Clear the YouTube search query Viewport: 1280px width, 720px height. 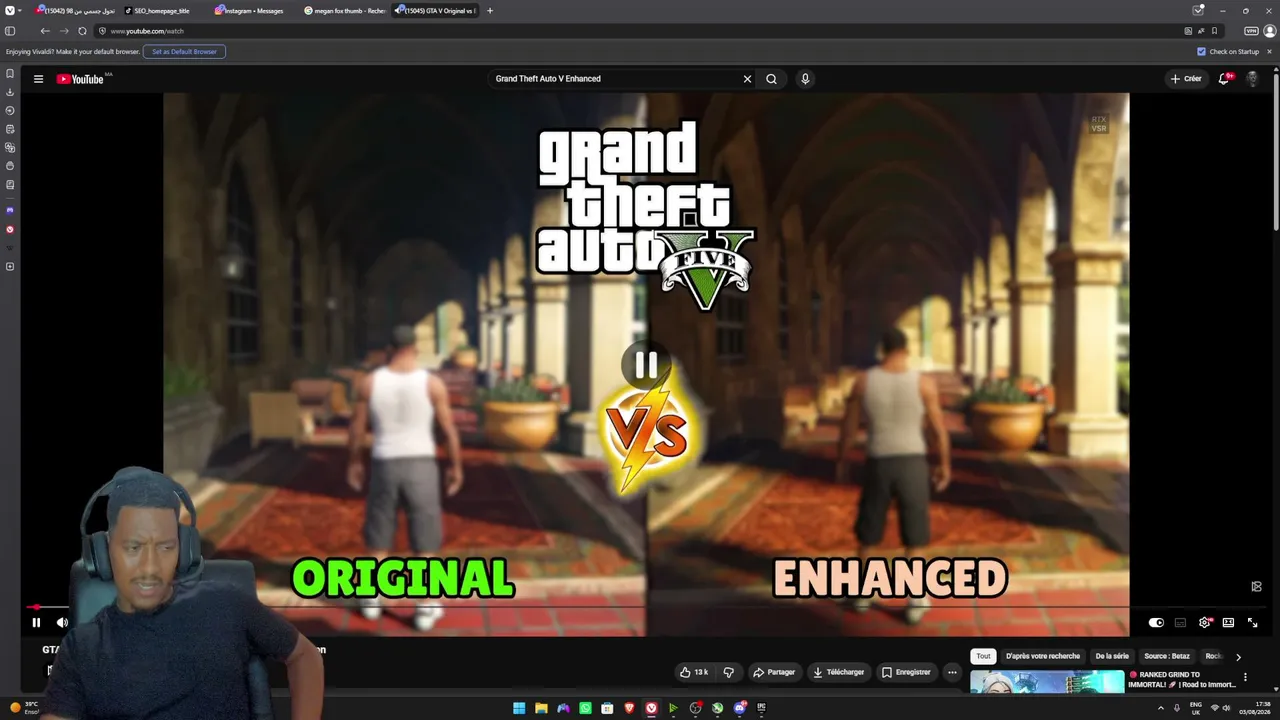[747, 79]
